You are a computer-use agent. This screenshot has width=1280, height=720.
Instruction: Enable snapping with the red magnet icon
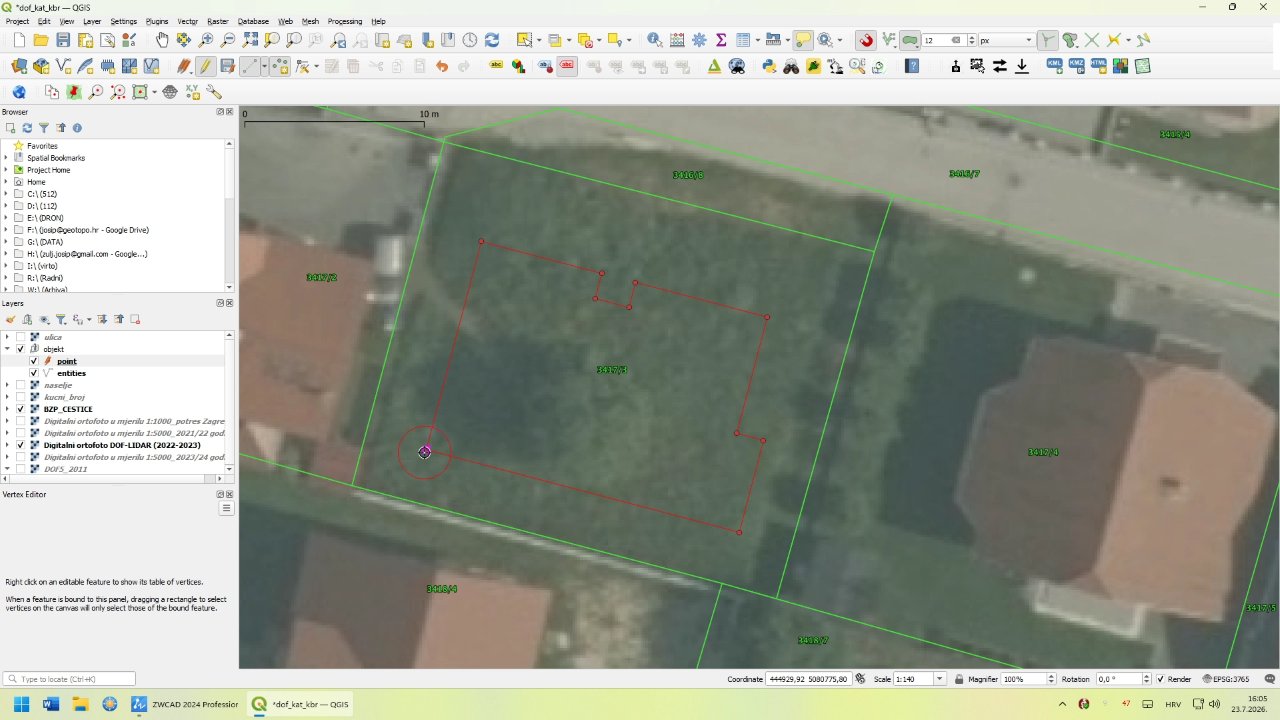click(866, 40)
